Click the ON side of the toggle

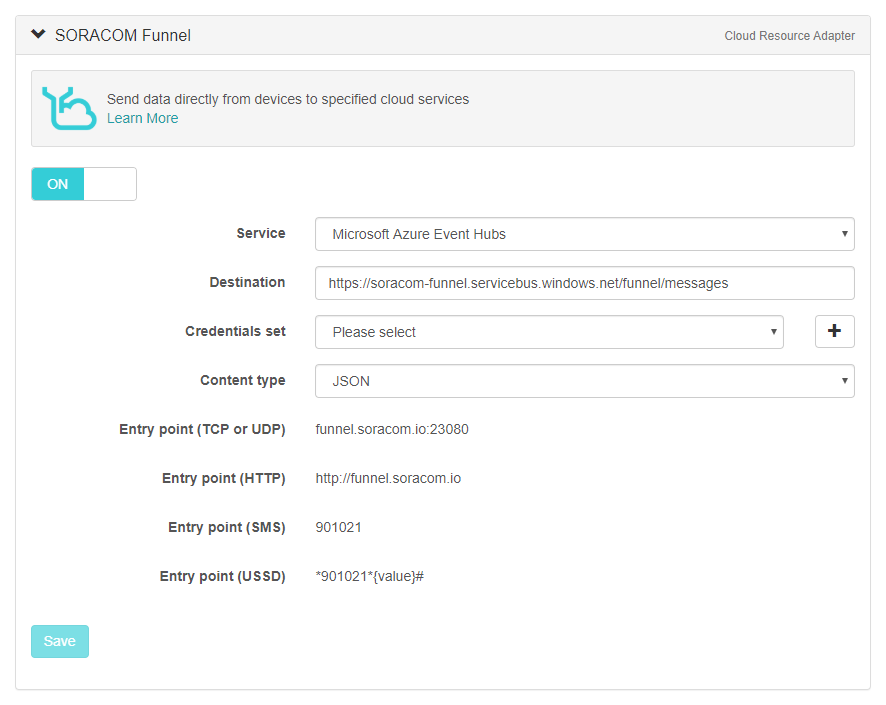coord(57,184)
